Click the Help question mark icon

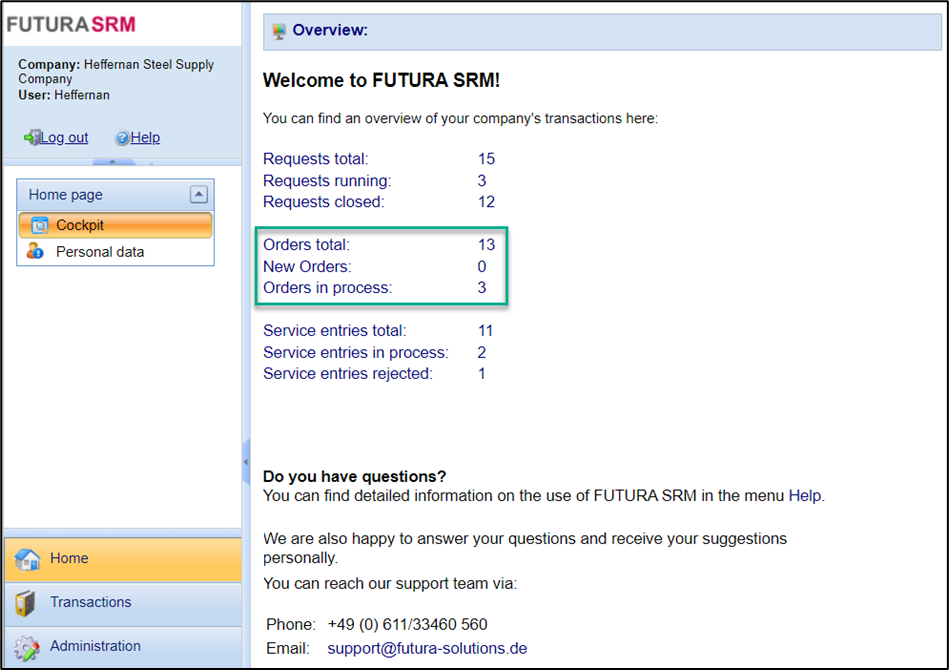(x=122, y=138)
